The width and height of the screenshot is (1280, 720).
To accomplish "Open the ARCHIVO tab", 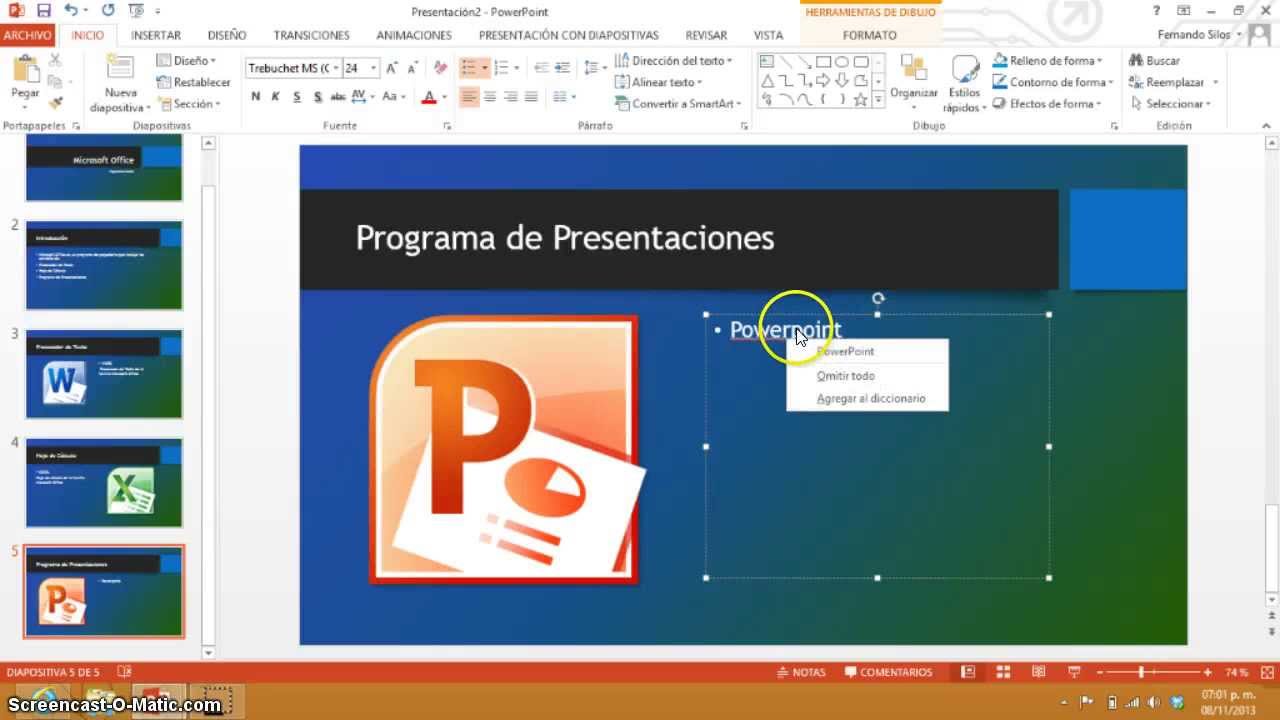I will click(27, 35).
